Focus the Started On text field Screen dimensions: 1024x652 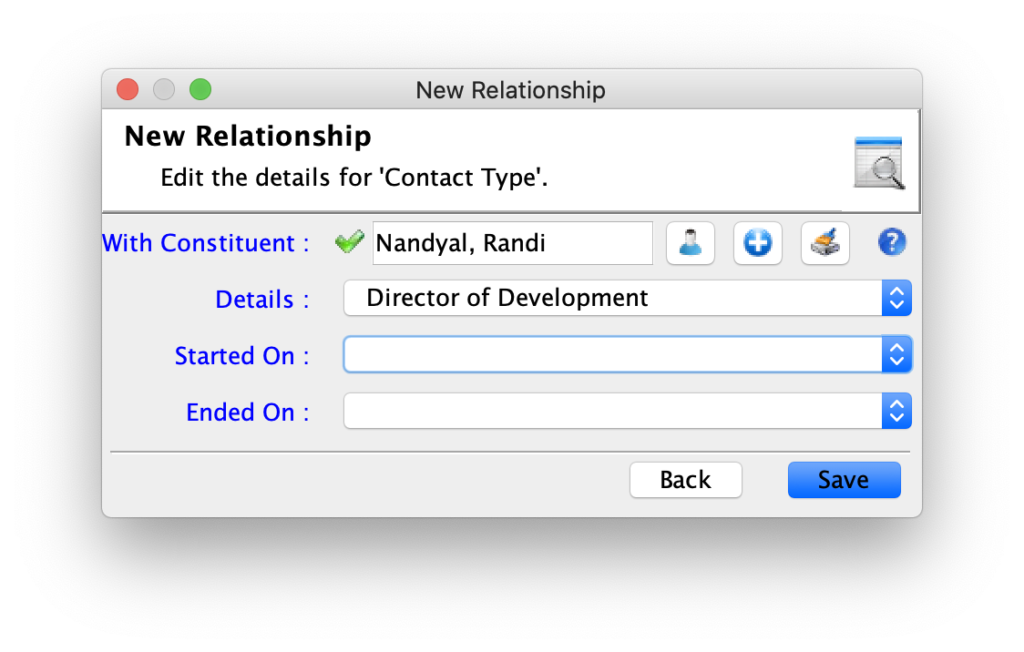click(x=612, y=355)
